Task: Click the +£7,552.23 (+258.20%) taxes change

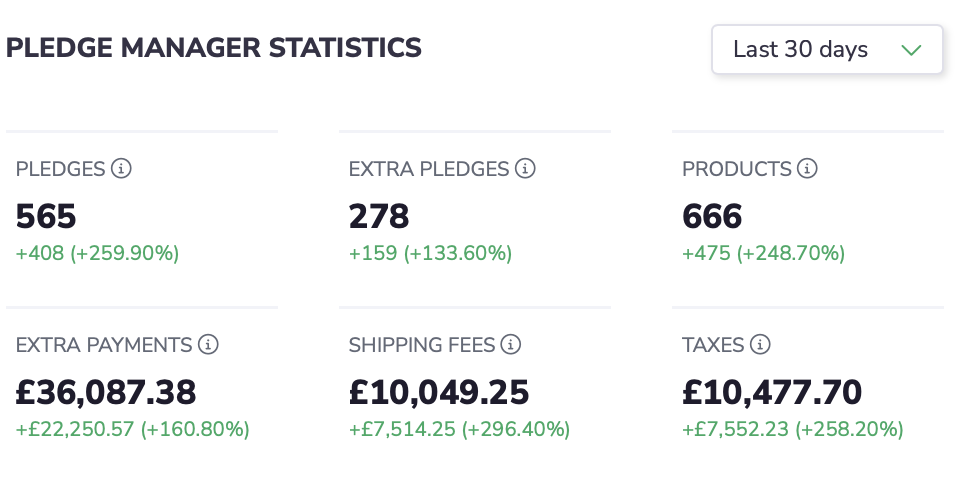Action: pos(793,429)
